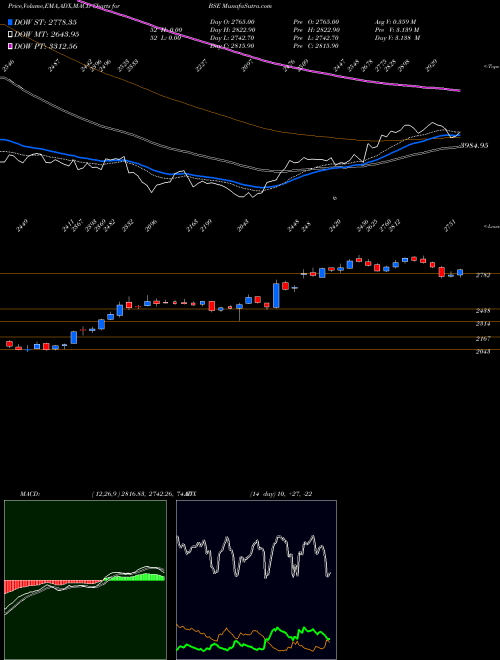This screenshot has height=660, width=500.
Task: Click the 2167 price level label
Action: click(483, 338)
